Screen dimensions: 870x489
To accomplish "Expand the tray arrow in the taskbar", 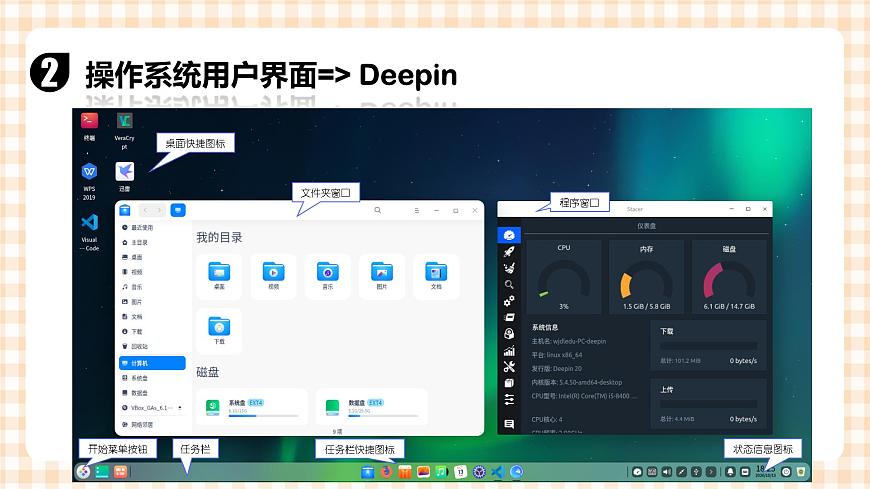I will tap(711, 472).
